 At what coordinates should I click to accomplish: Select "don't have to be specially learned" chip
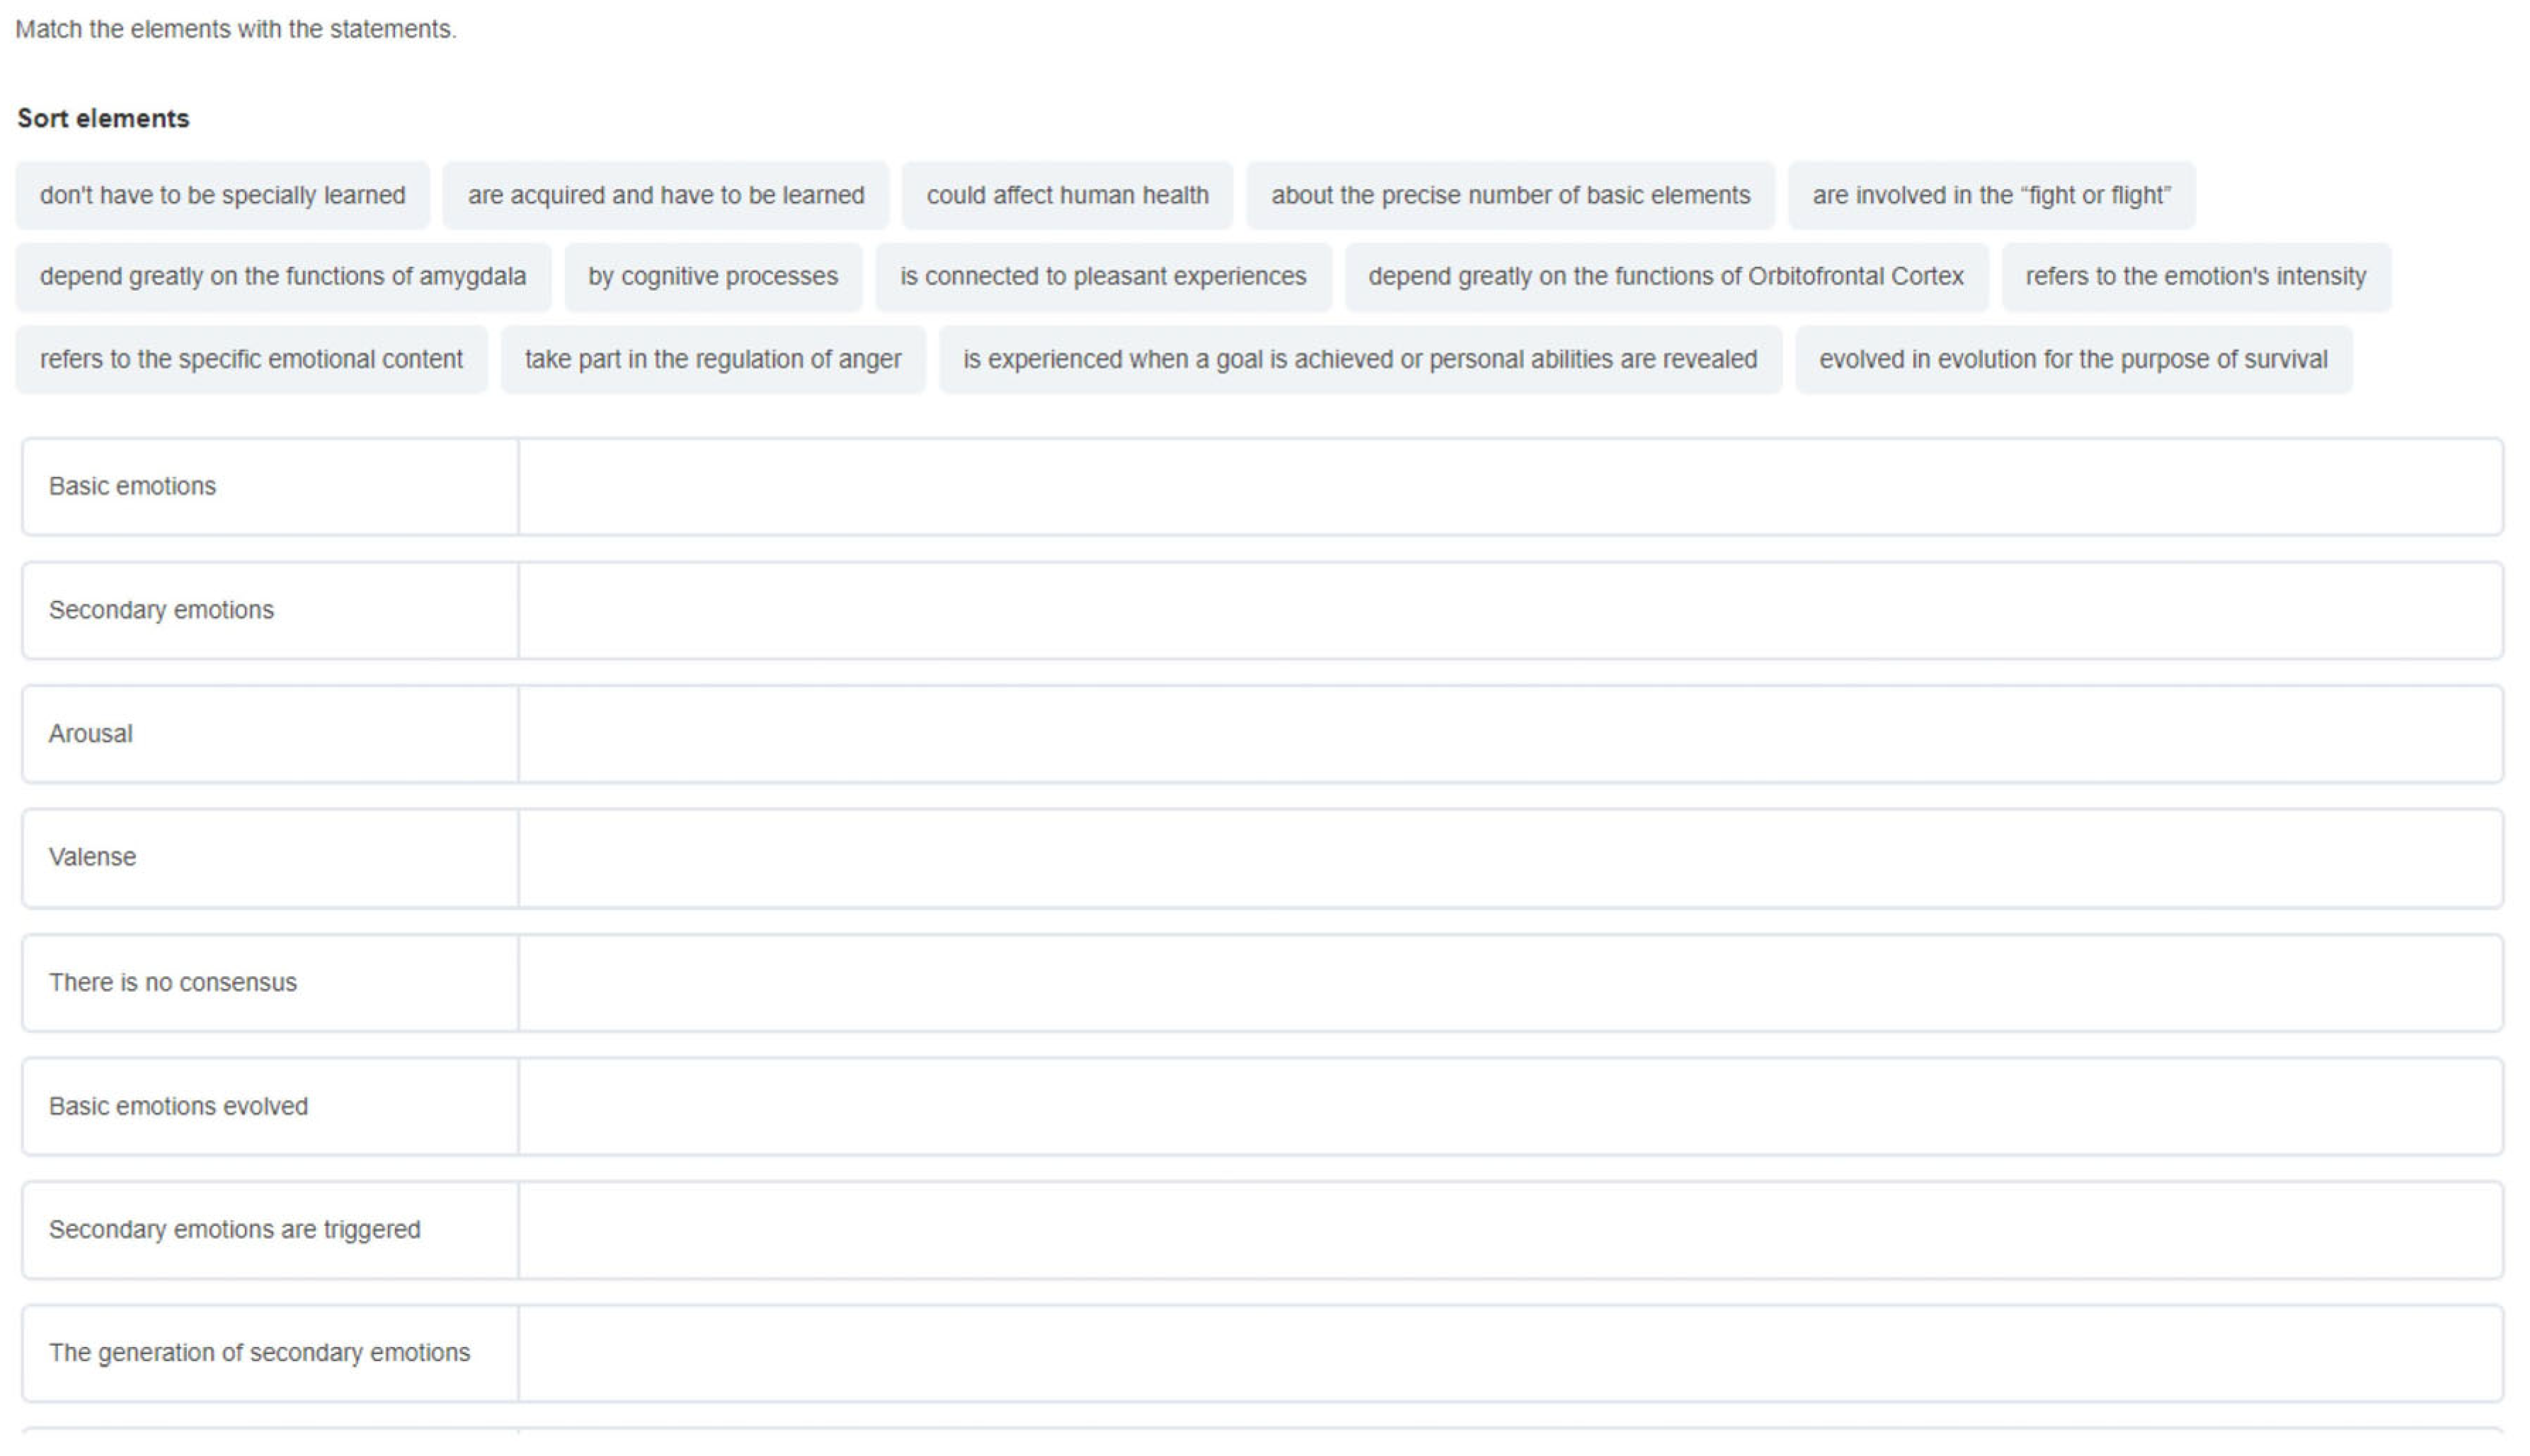pos(222,195)
